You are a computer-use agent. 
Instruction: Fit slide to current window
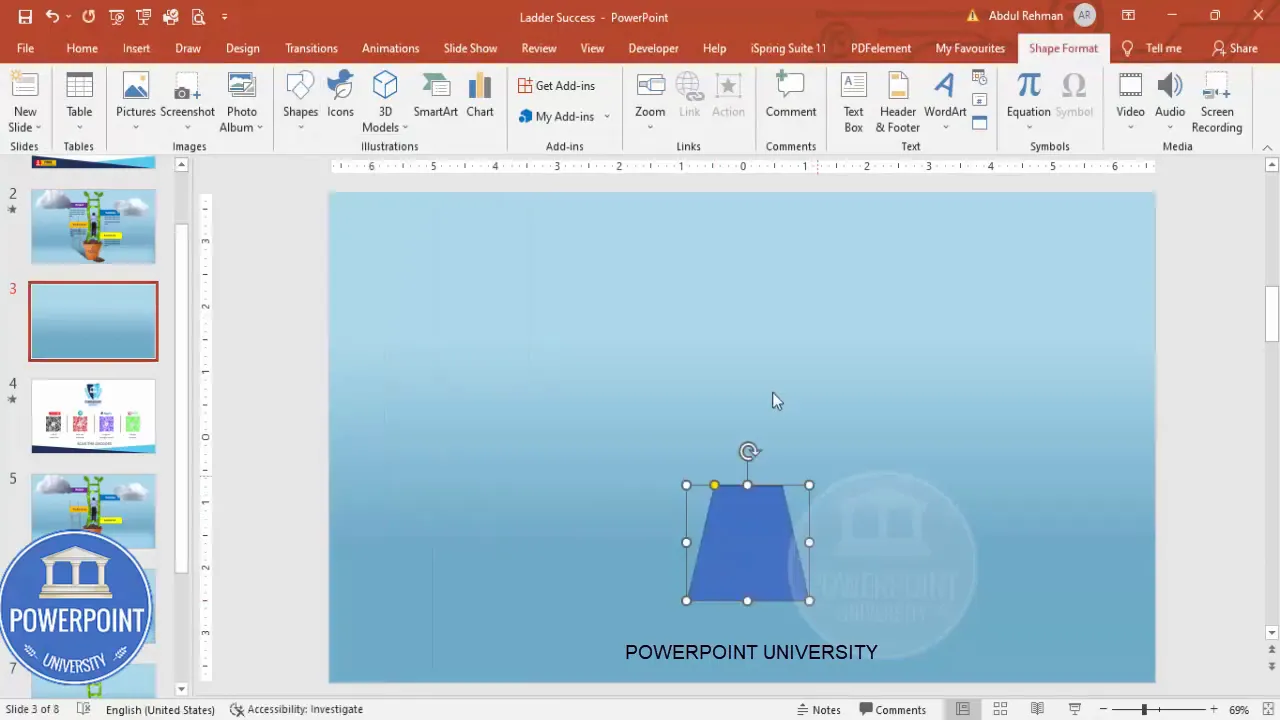click(1267, 709)
